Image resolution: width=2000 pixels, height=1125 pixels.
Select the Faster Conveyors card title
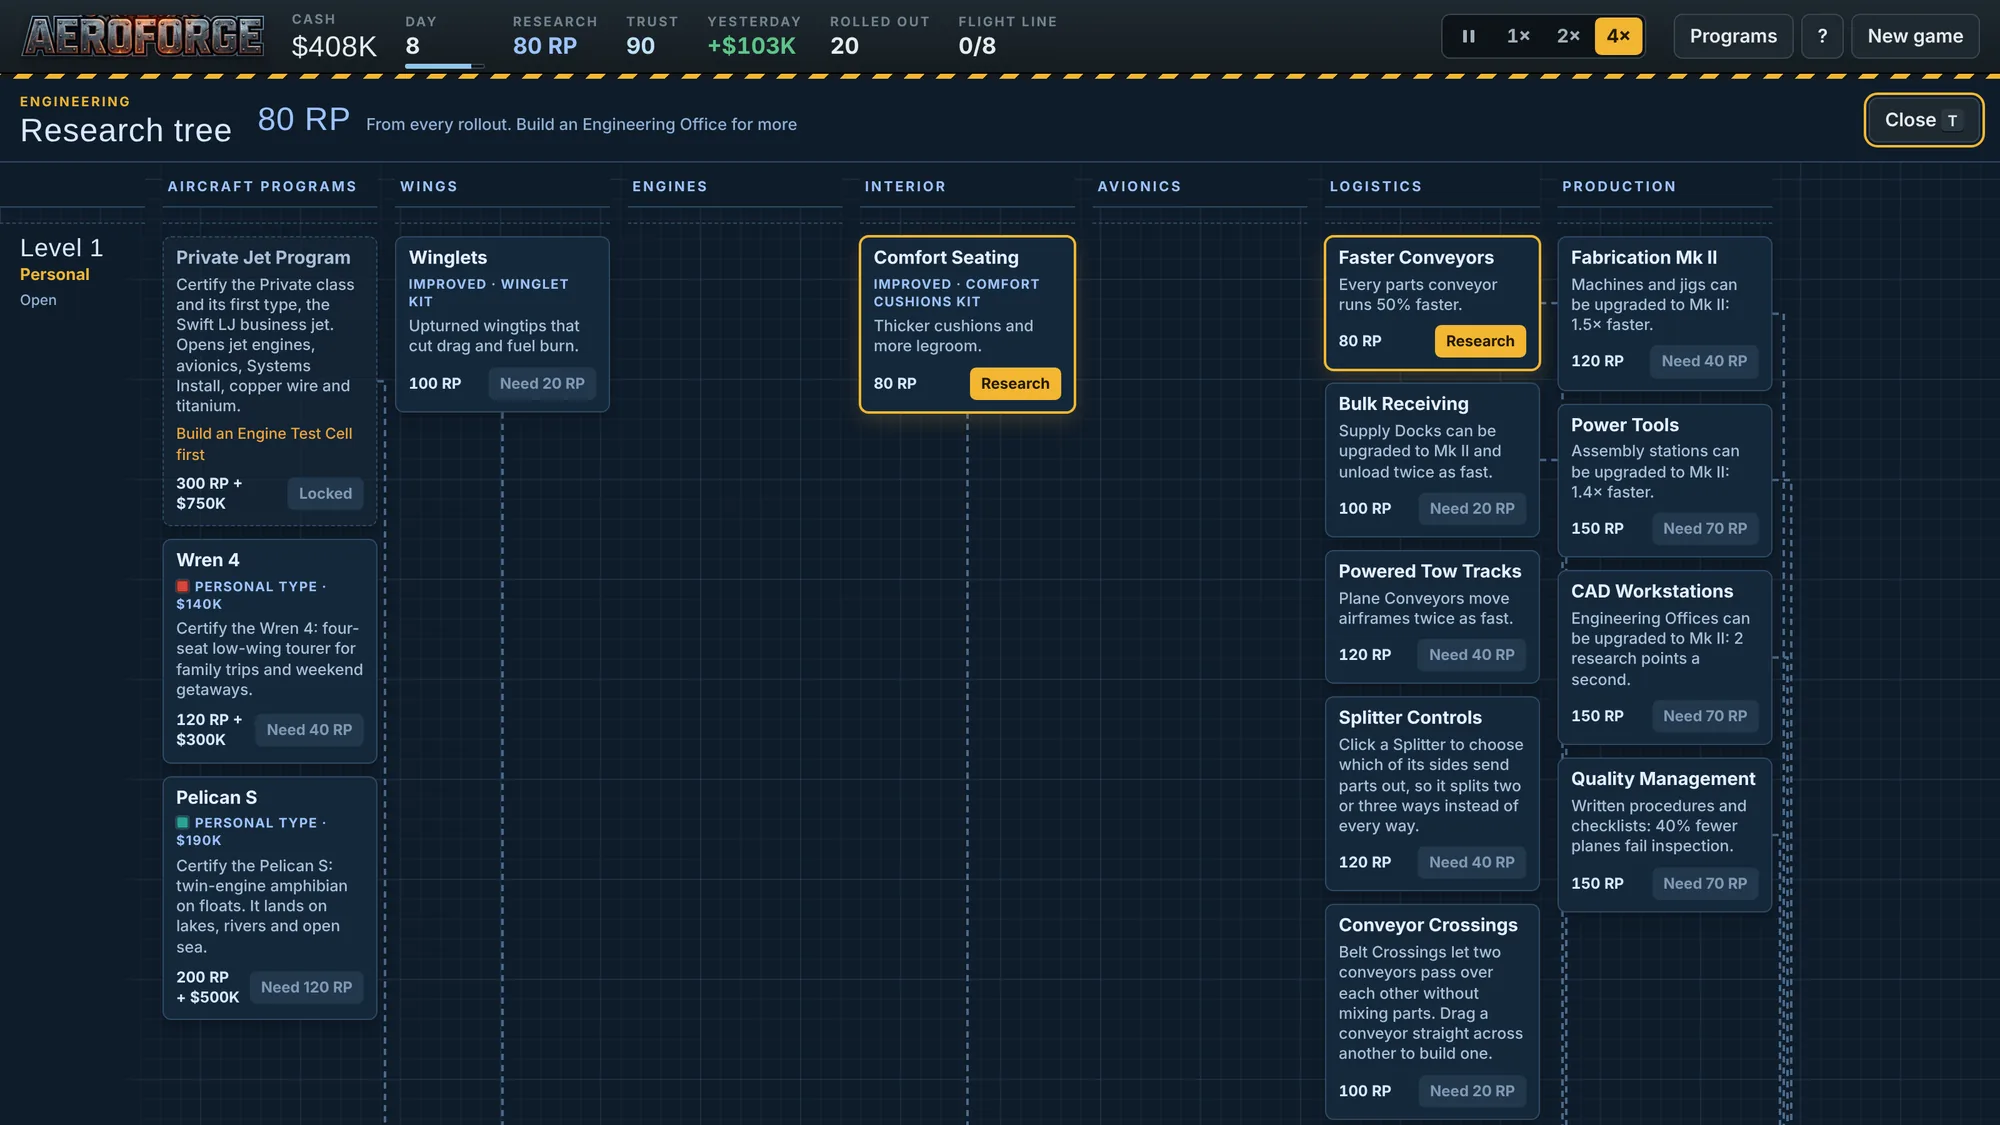click(1416, 258)
